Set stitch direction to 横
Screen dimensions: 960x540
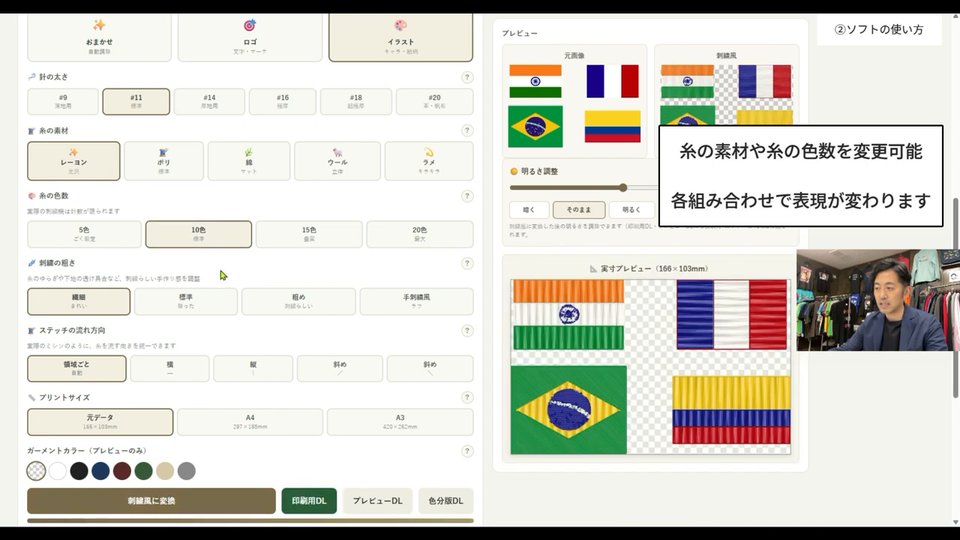click(170, 368)
